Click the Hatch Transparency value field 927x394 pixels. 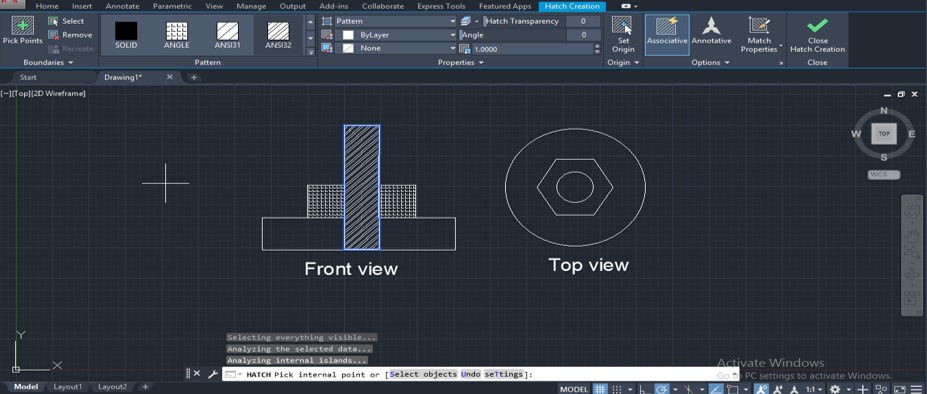[x=583, y=21]
